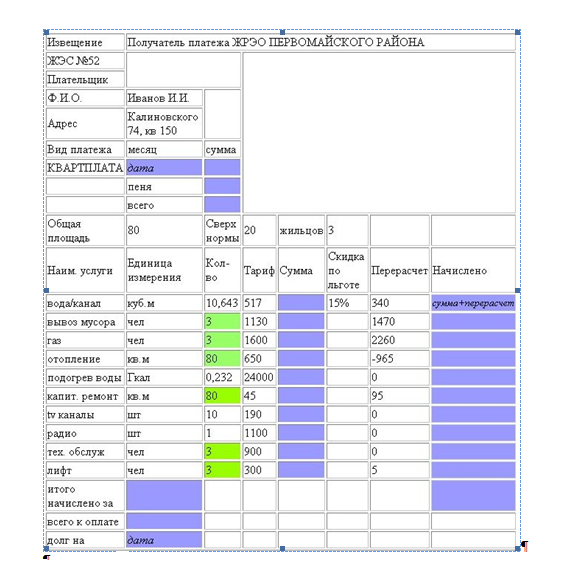The image size is (585, 570).
Task: Click the blue 'дата' cell next to КВАРТПЛАТА
Action: pos(164,167)
